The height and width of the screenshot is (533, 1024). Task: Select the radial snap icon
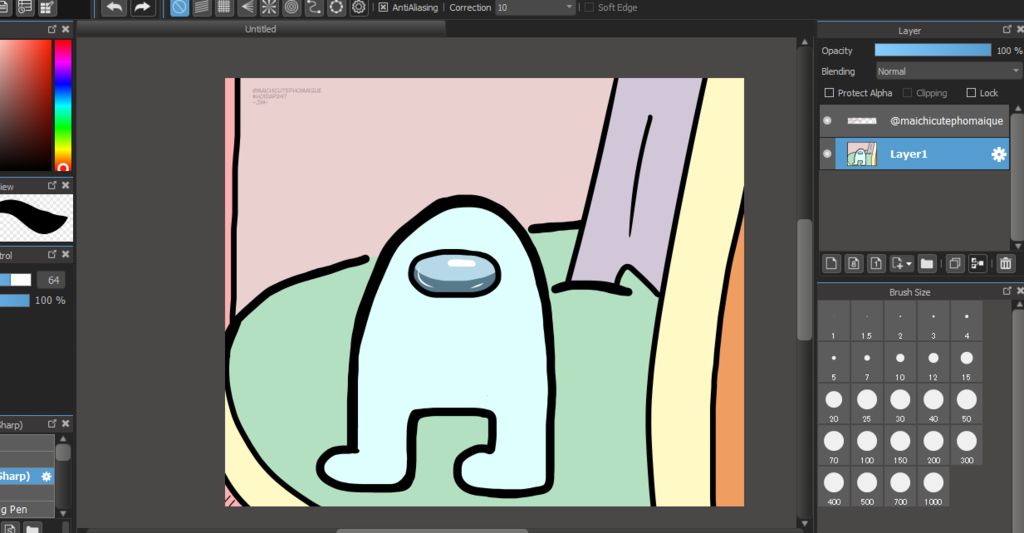pos(269,8)
